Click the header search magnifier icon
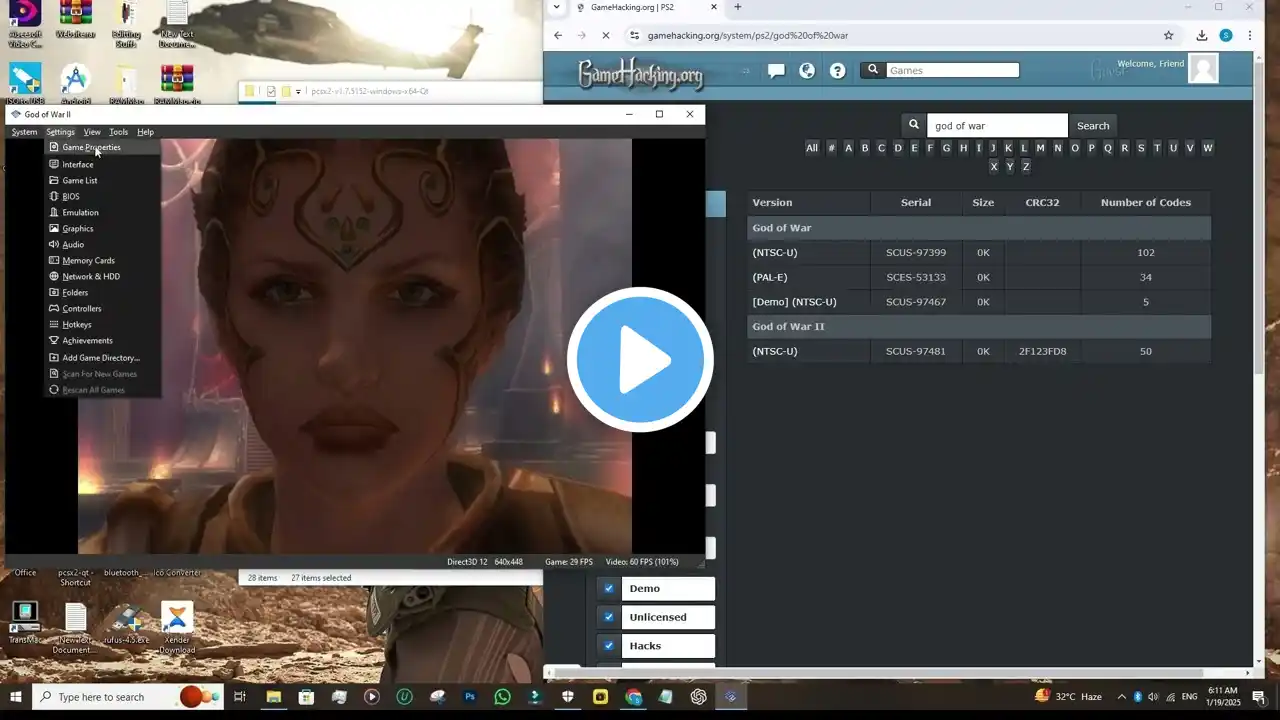The height and width of the screenshot is (720, 1280). [x=873, y=70]
